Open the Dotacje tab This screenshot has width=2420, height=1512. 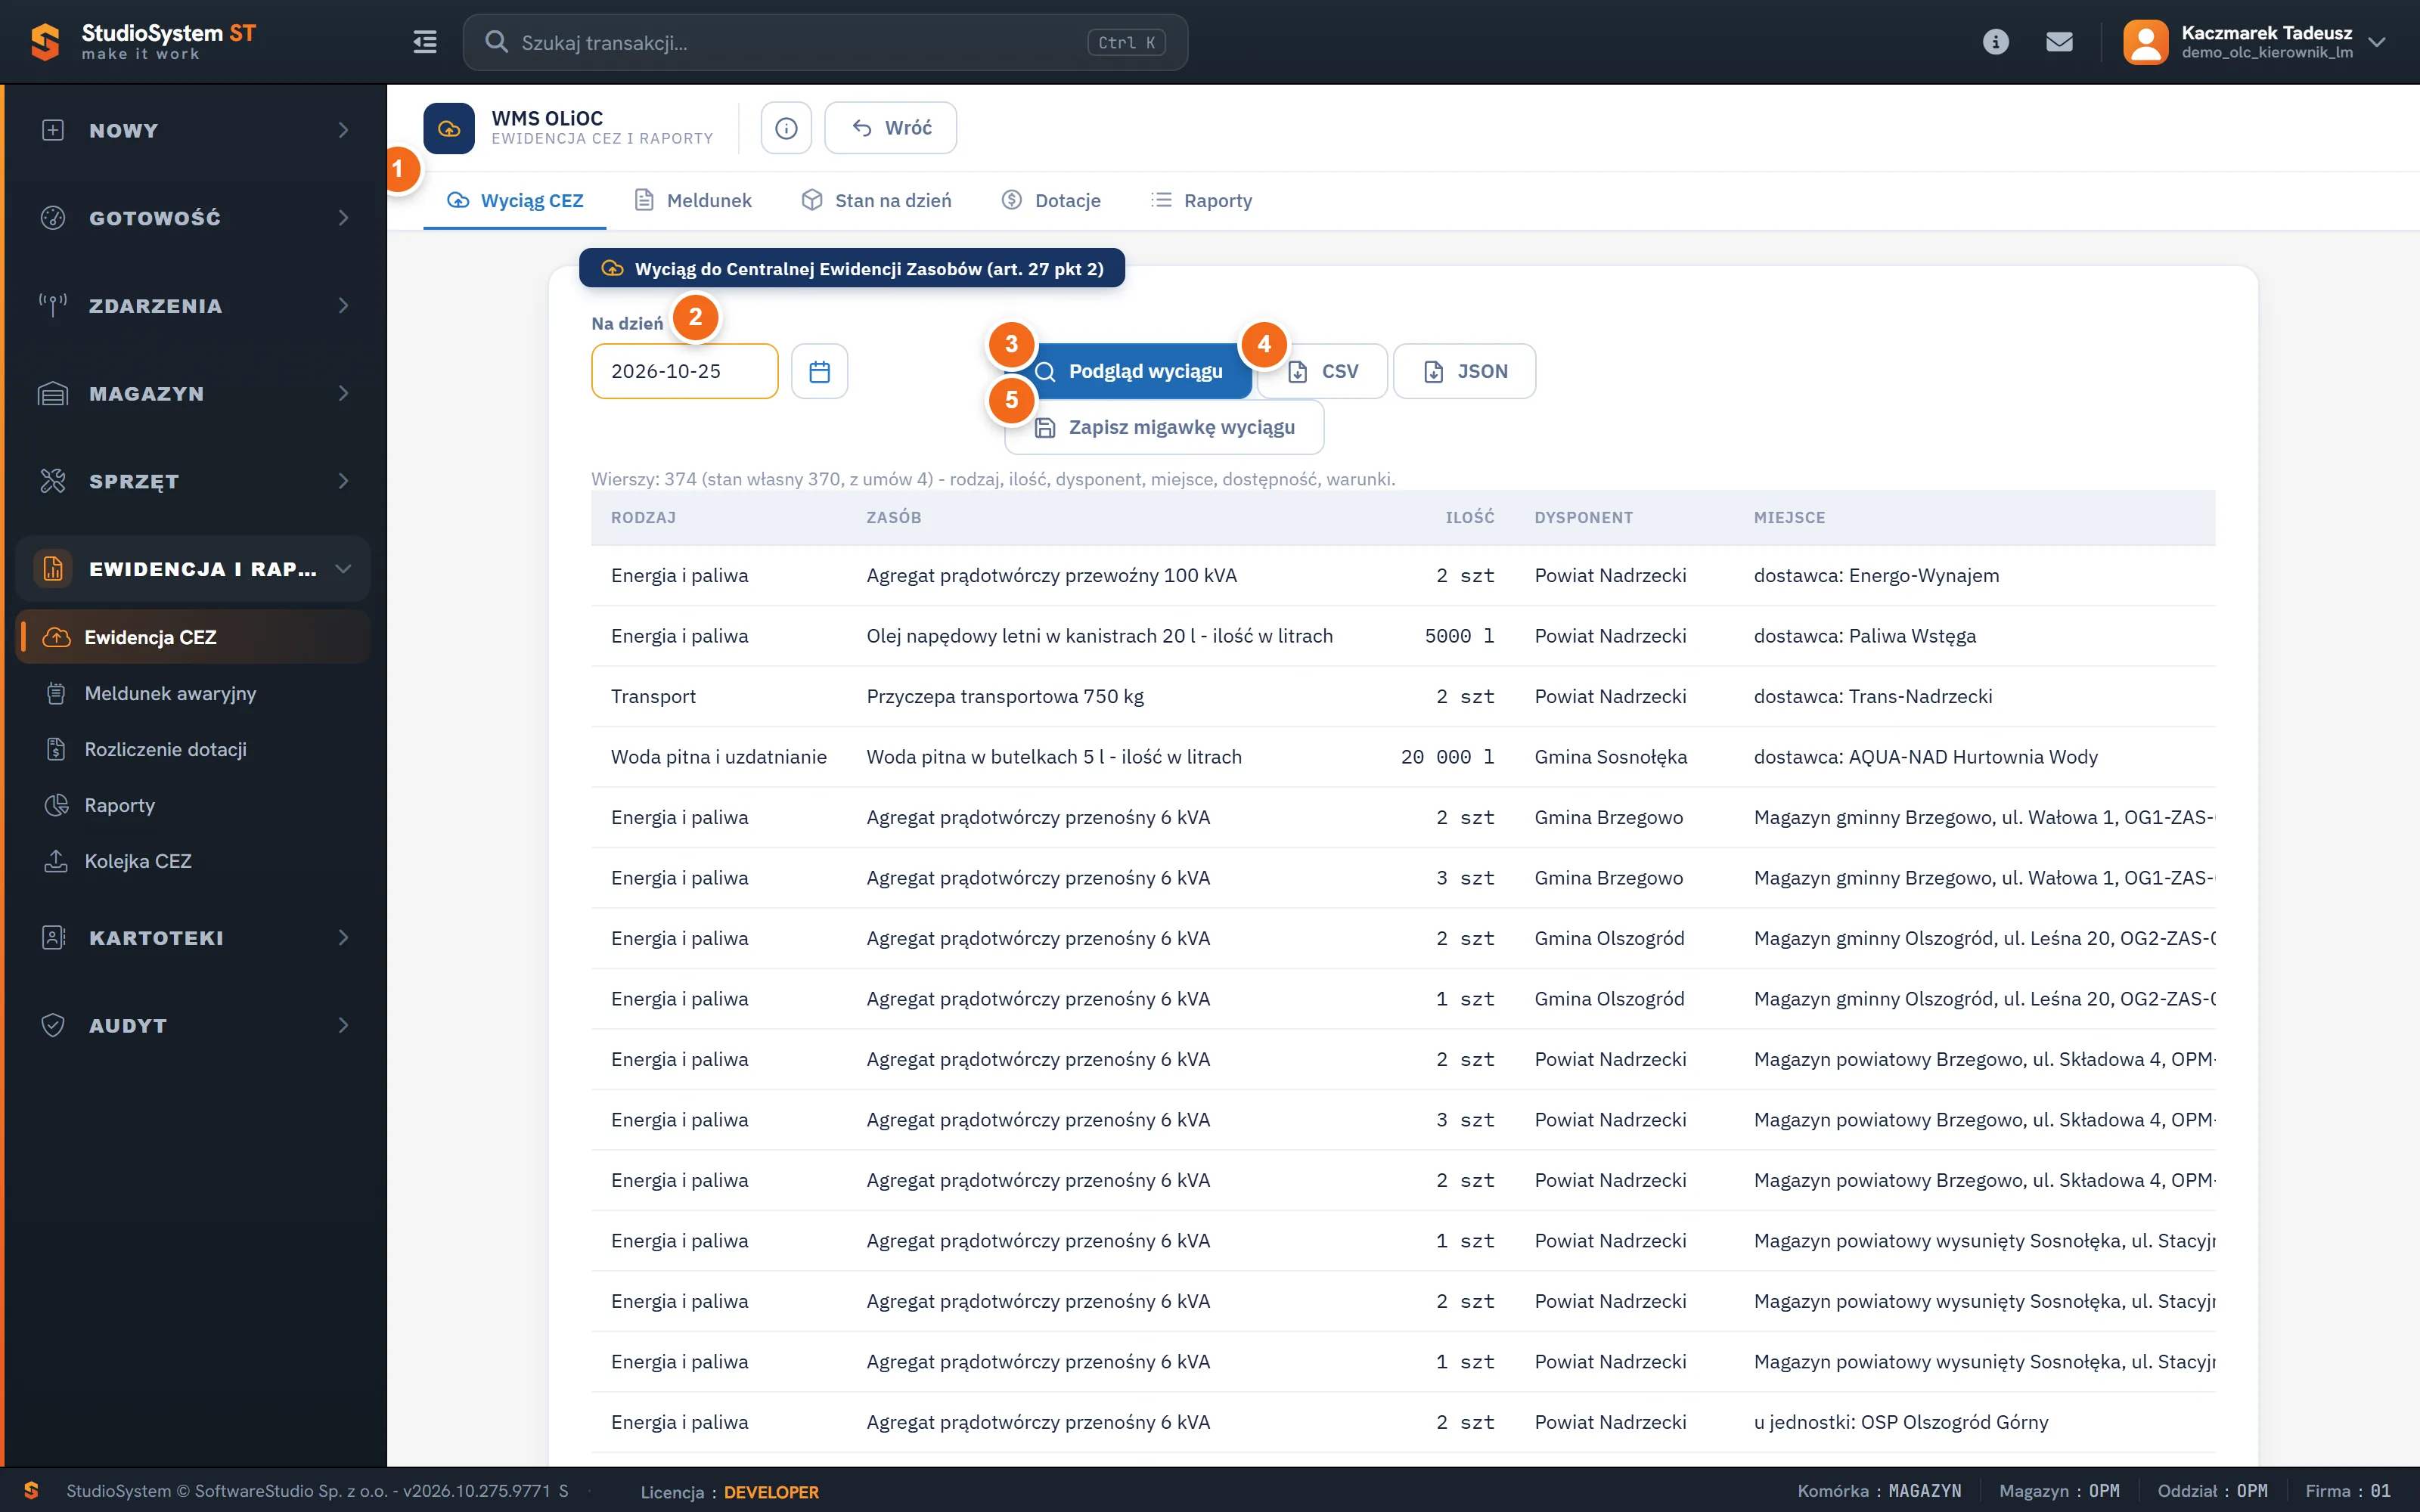pos(1050,200)
